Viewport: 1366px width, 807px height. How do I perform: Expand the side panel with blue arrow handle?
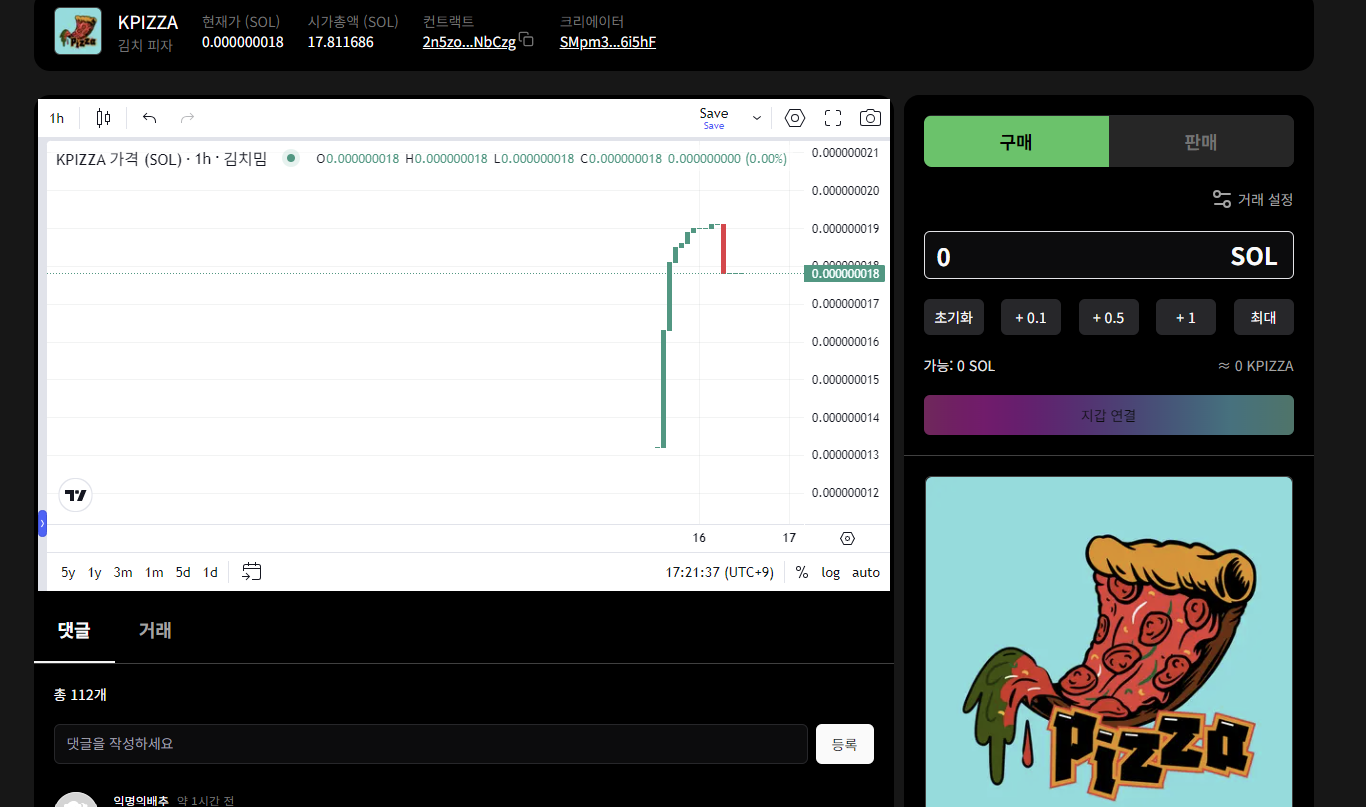tap(42, 523)
